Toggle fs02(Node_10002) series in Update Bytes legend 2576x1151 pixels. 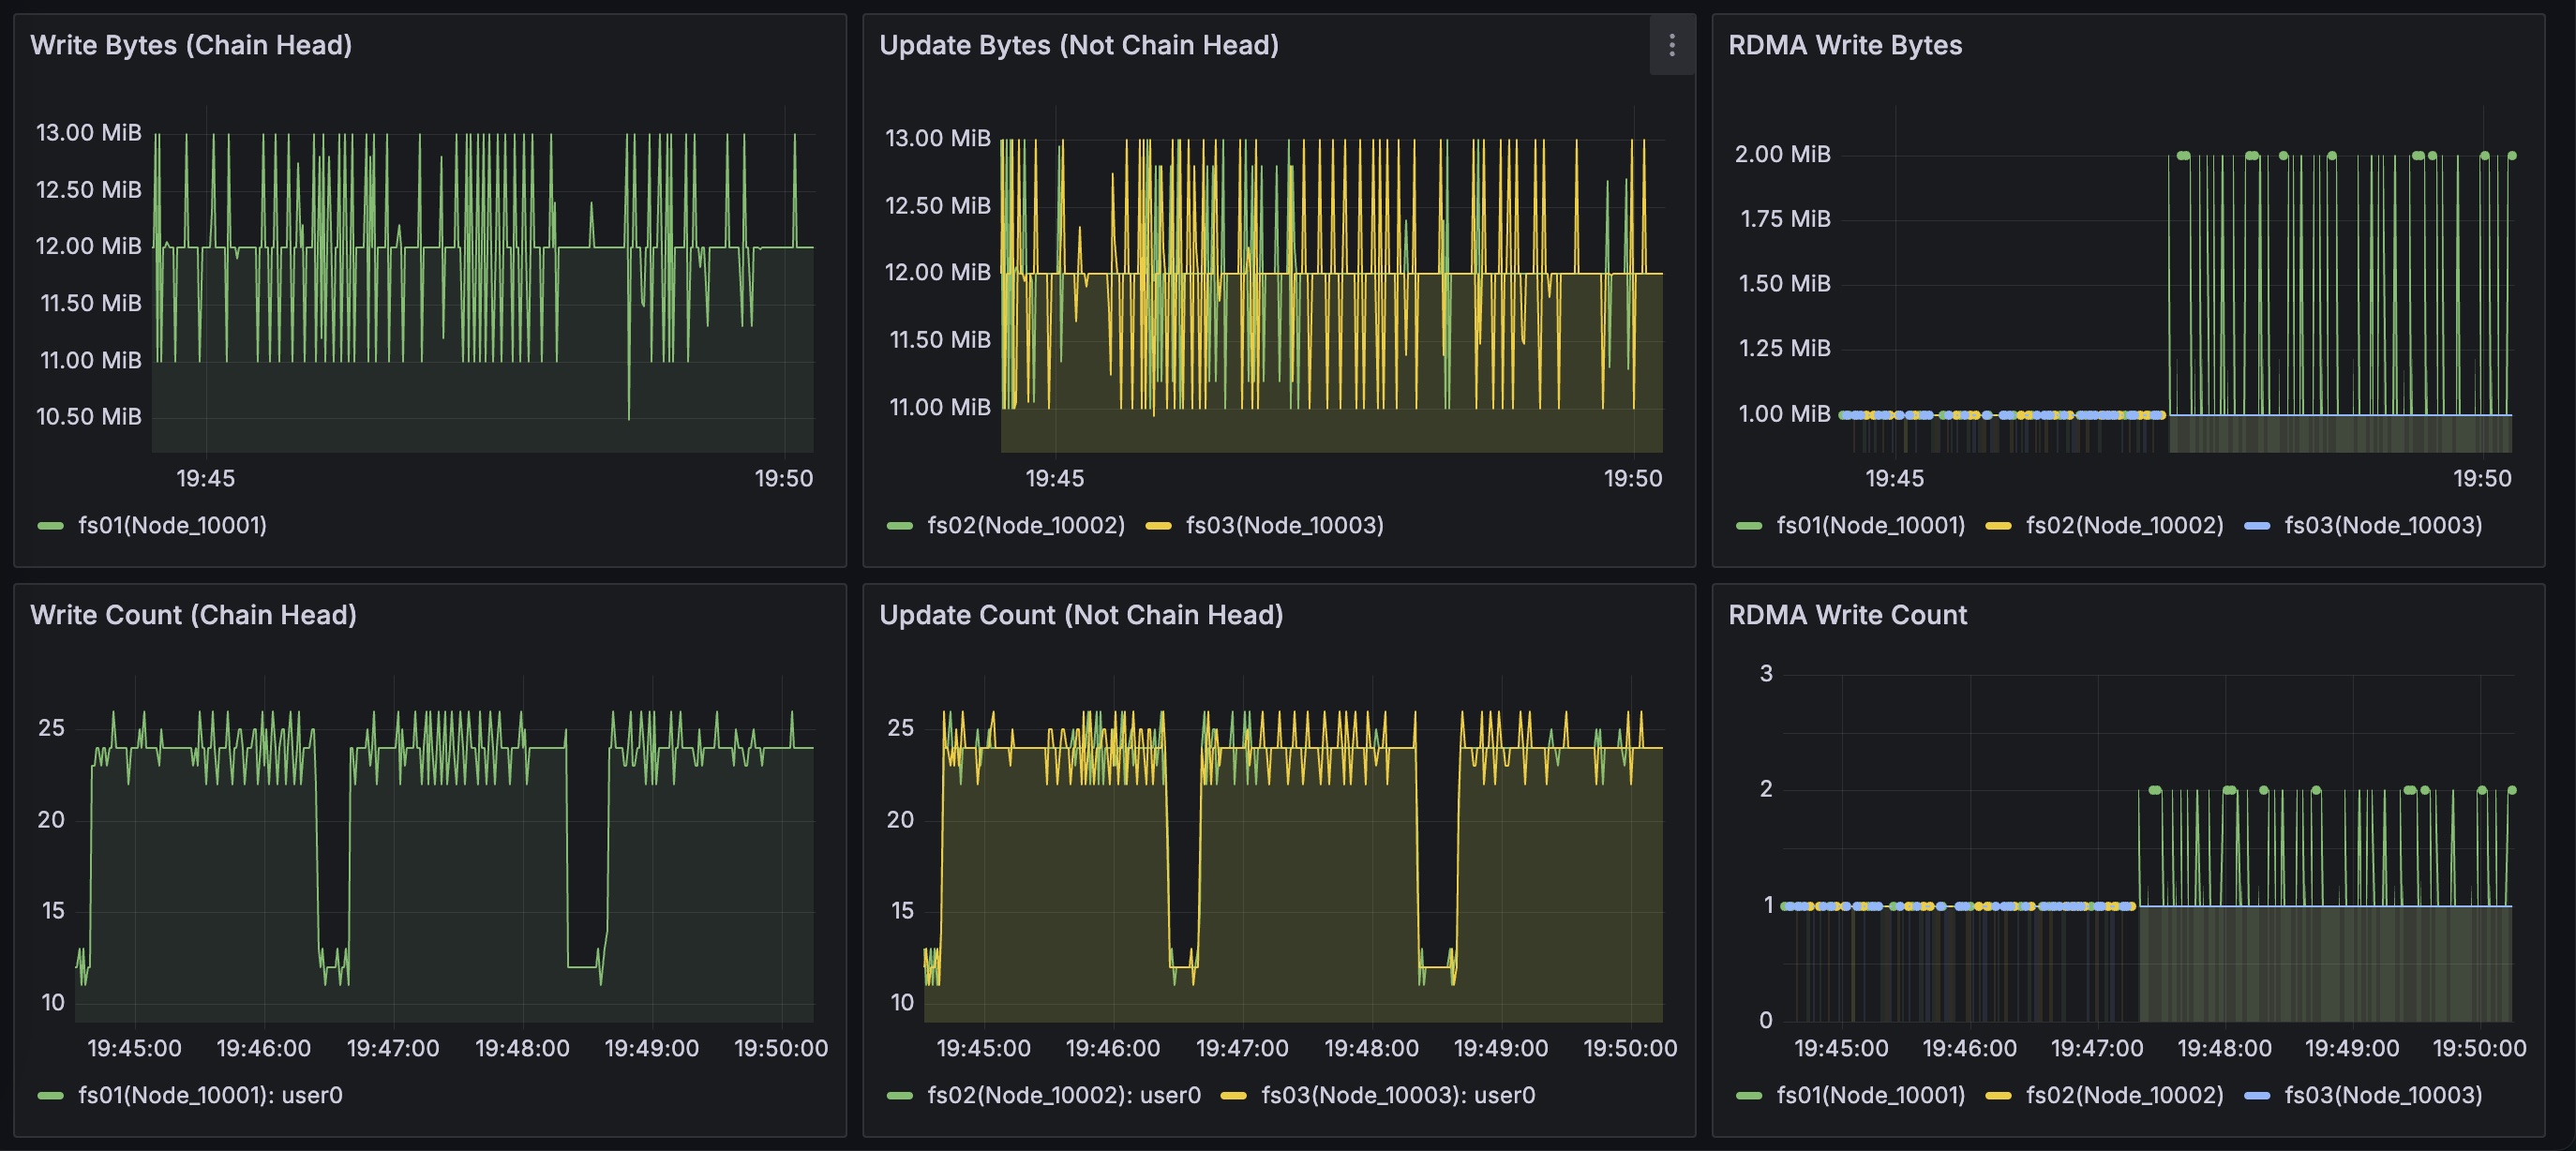coord(1026,525)
